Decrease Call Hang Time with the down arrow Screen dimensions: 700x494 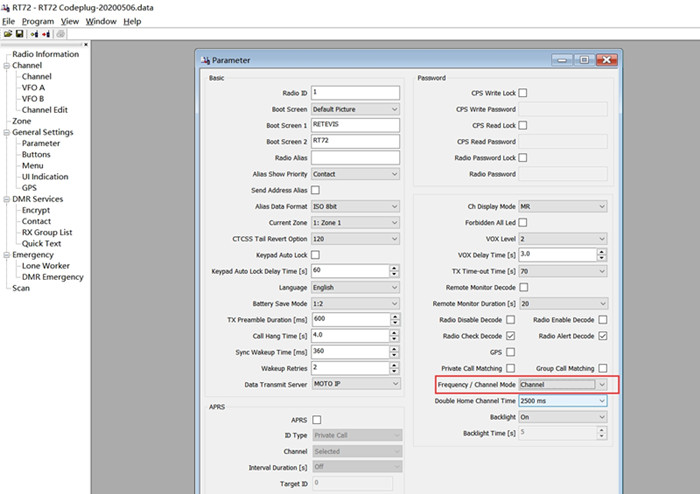tap(394, 340)
